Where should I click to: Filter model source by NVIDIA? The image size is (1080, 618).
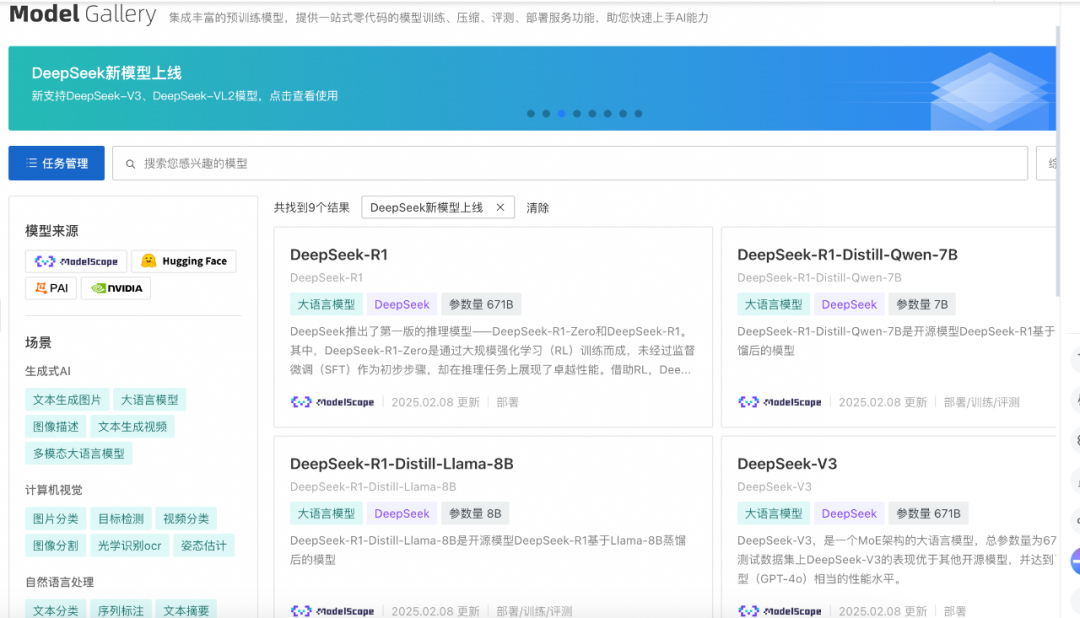pos(116,288)
